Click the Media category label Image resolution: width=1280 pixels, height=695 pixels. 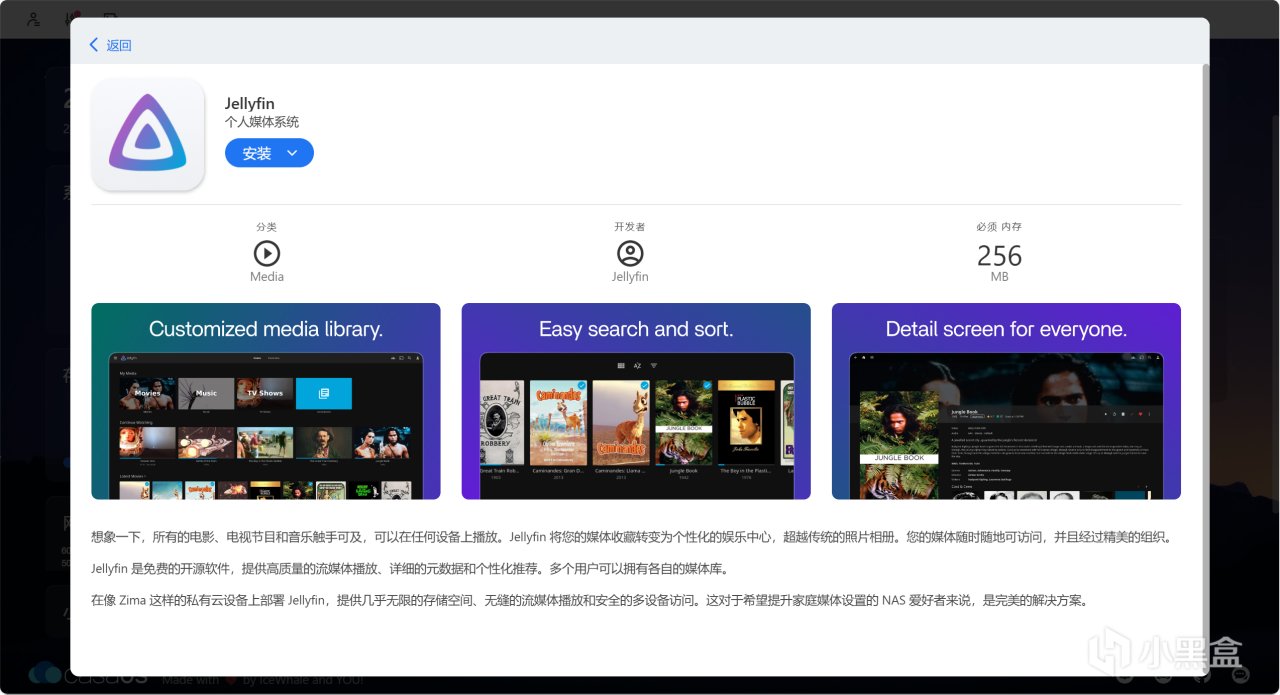pyautogui.click(x=267, y=277)
